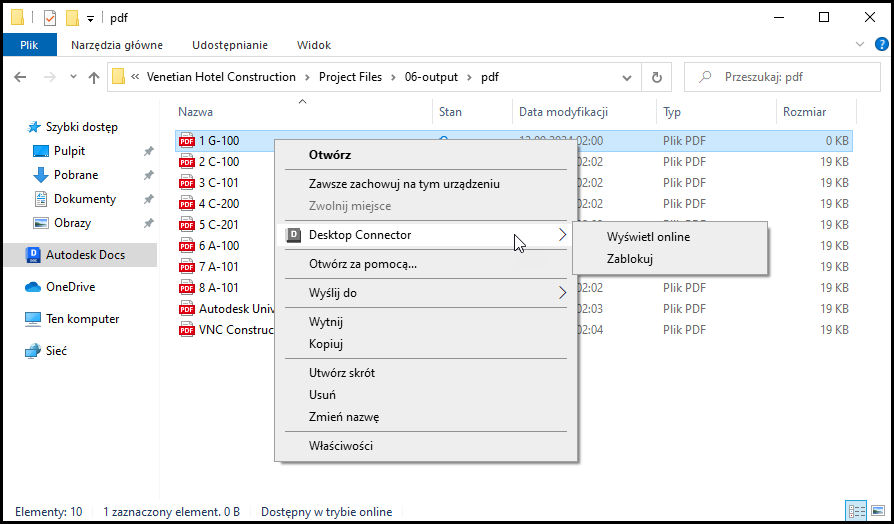Click the PDF icon of 8 A-101
This screenshot has width=894, height=524.
pyautogui.click(x=187, y=288)
